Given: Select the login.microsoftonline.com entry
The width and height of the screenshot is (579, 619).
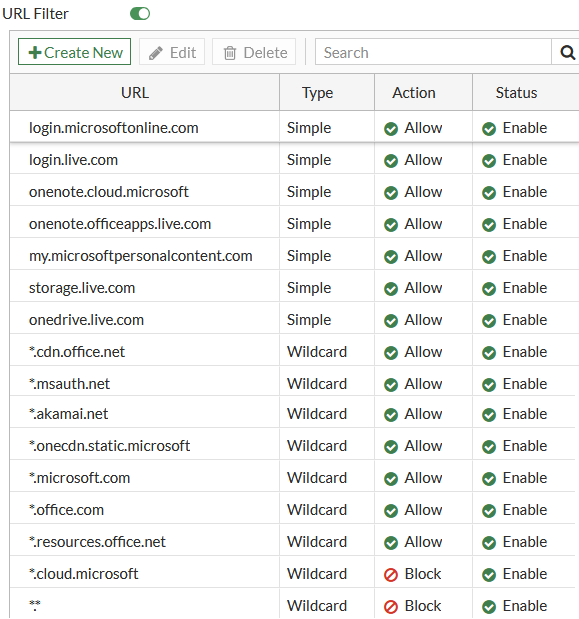Looking at the screenshot, I should pyautogui.click(x=114, y=128).
